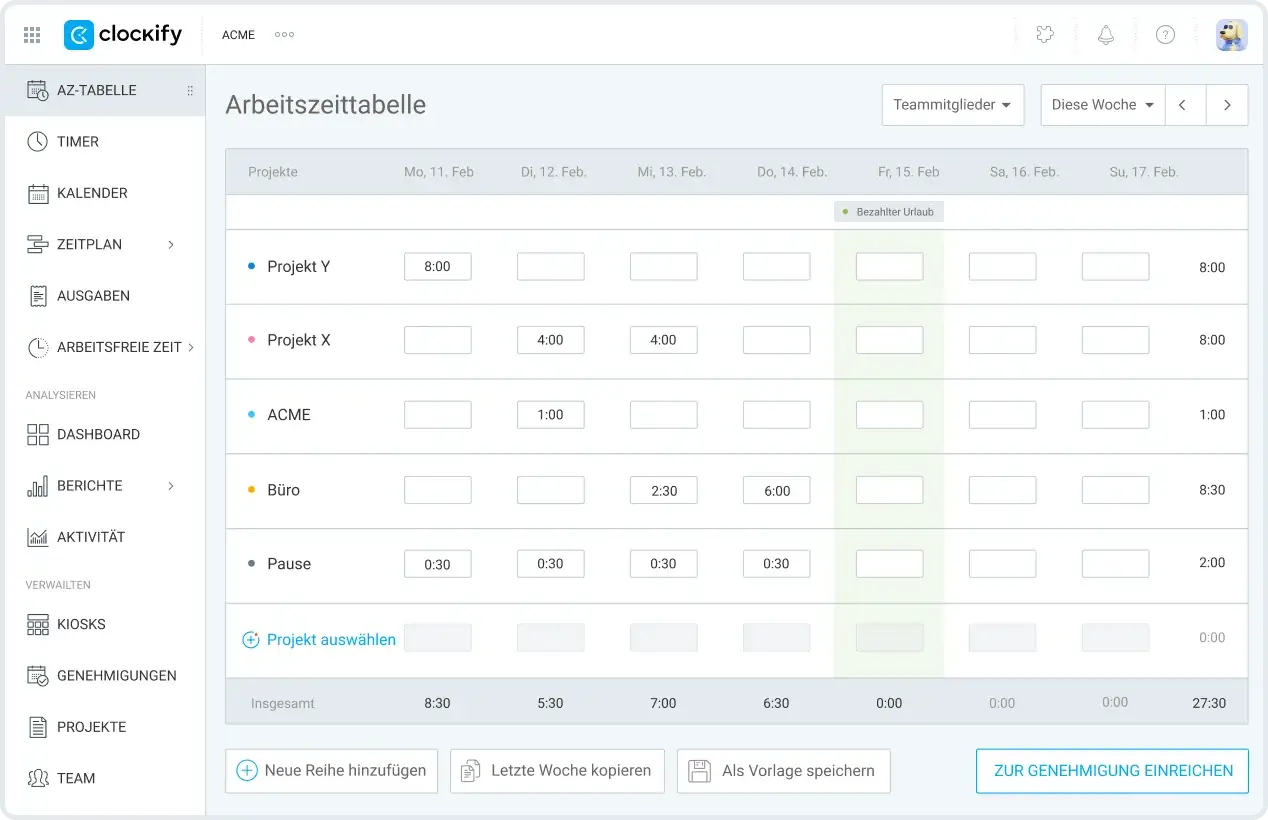Click the plus icon beside Projekt auswählen
The image size is (1268, 820).
coord(251,639)
